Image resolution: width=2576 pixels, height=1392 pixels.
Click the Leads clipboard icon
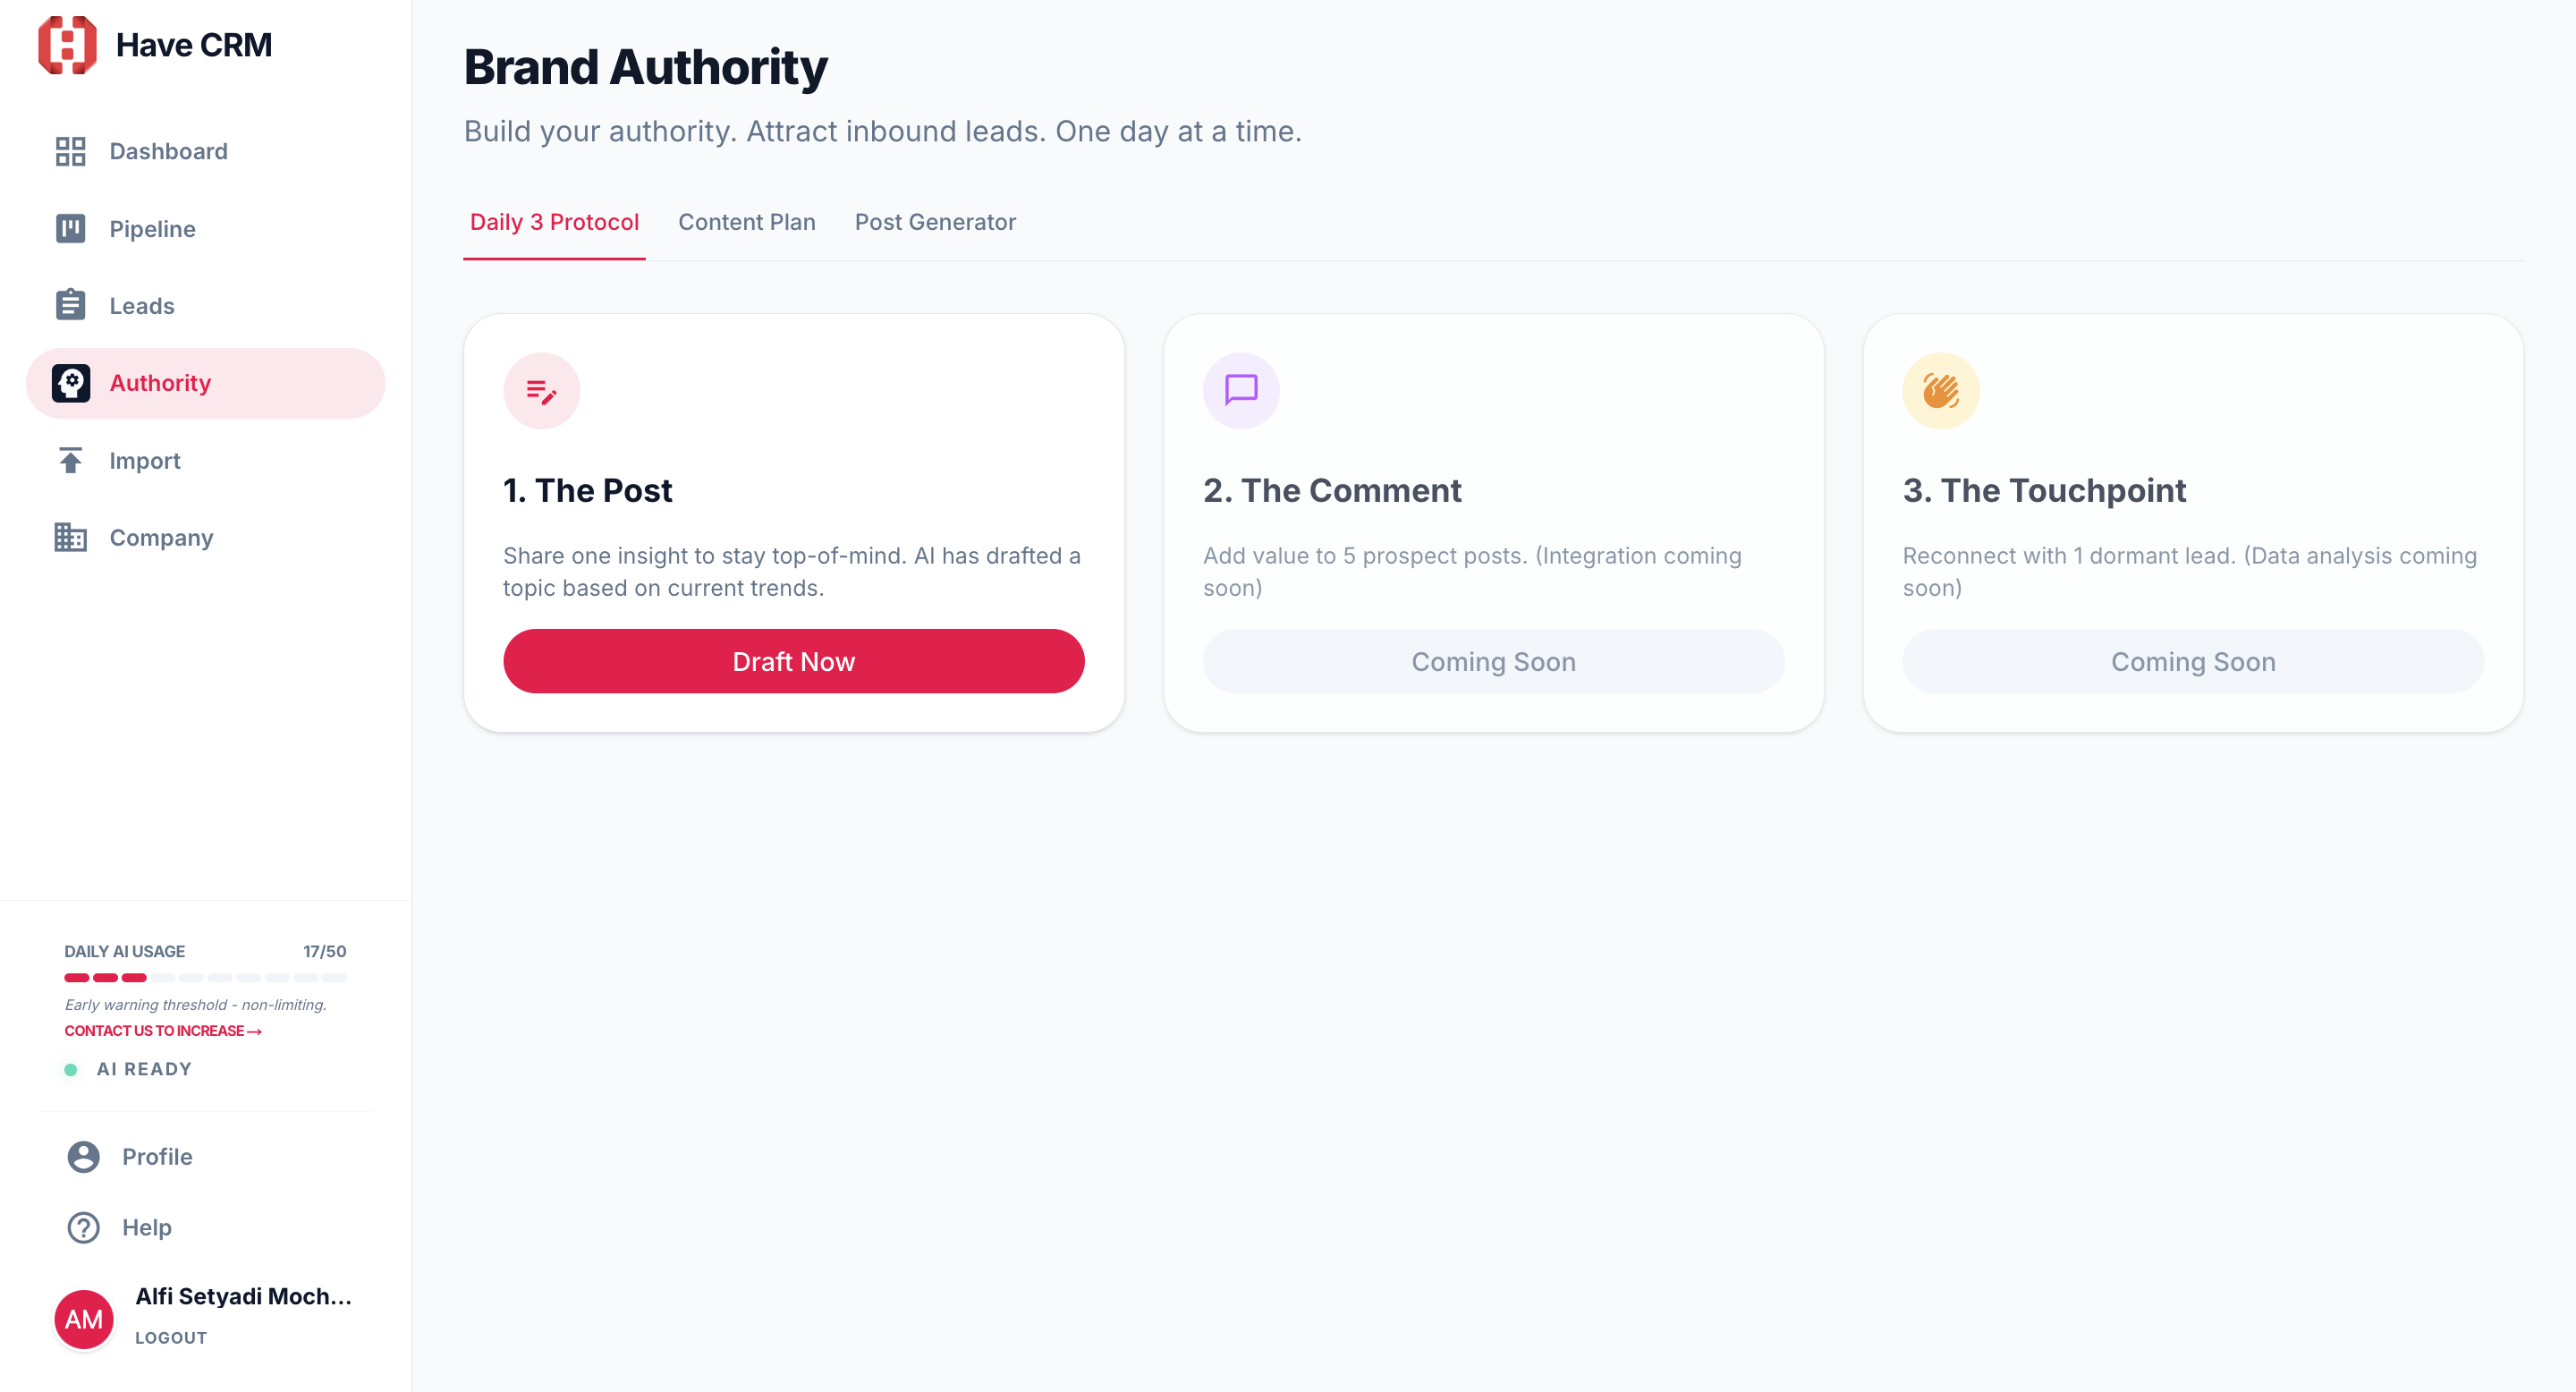pos(70,305)
